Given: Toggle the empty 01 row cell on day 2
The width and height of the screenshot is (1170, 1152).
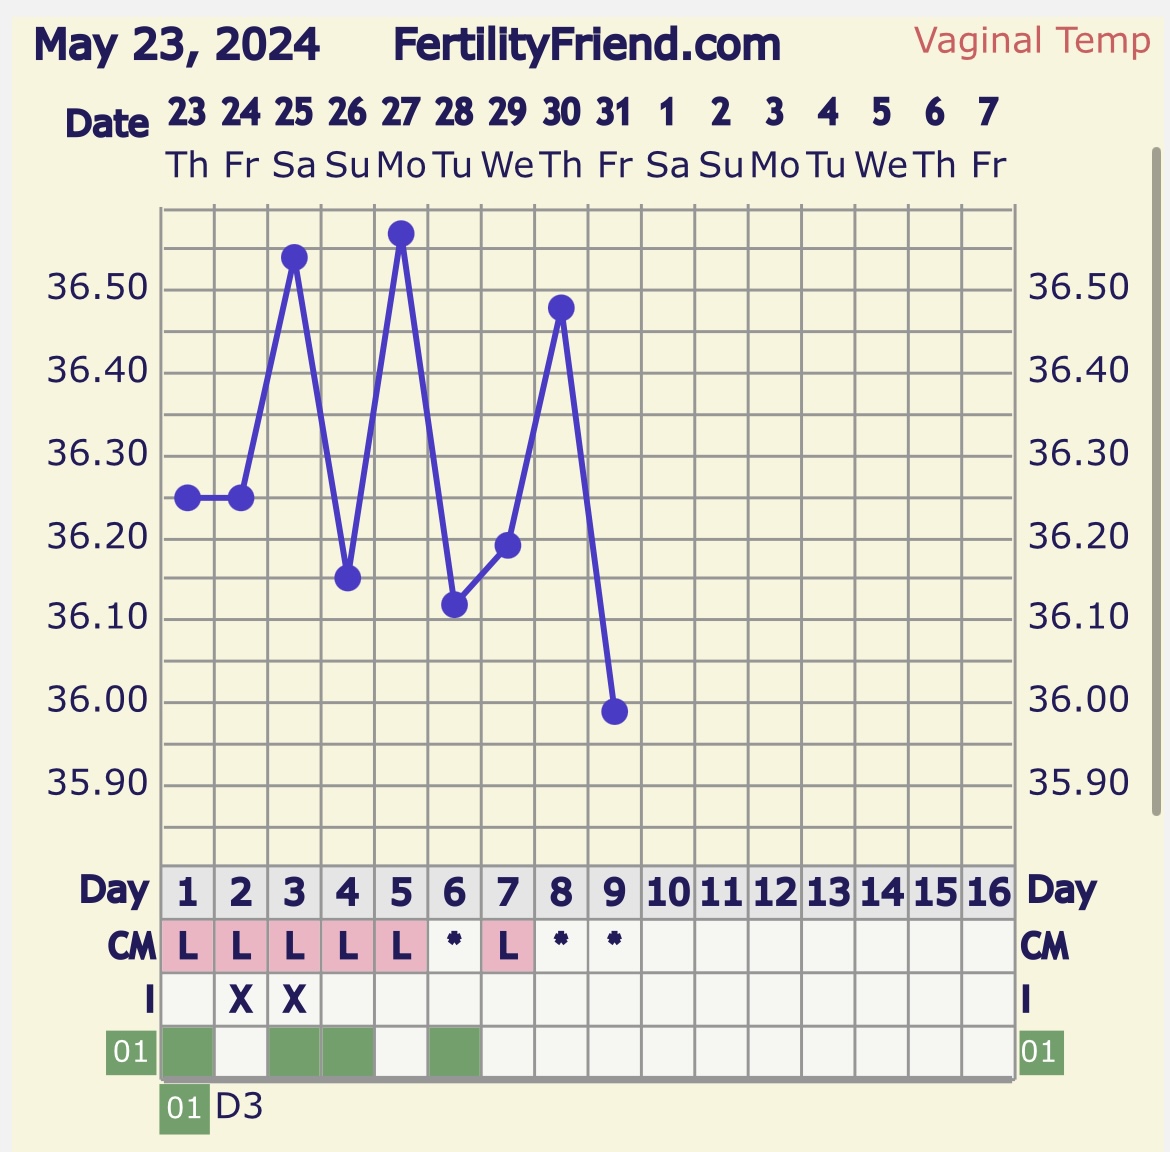Looking at the screenshot, I should tap(241, 1052).
